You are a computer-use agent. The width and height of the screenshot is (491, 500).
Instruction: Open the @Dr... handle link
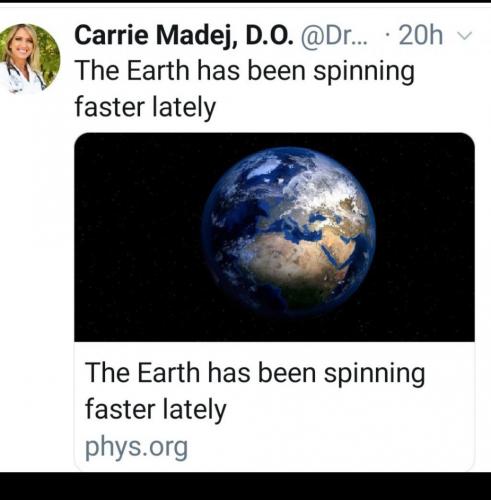pos(334,35)
